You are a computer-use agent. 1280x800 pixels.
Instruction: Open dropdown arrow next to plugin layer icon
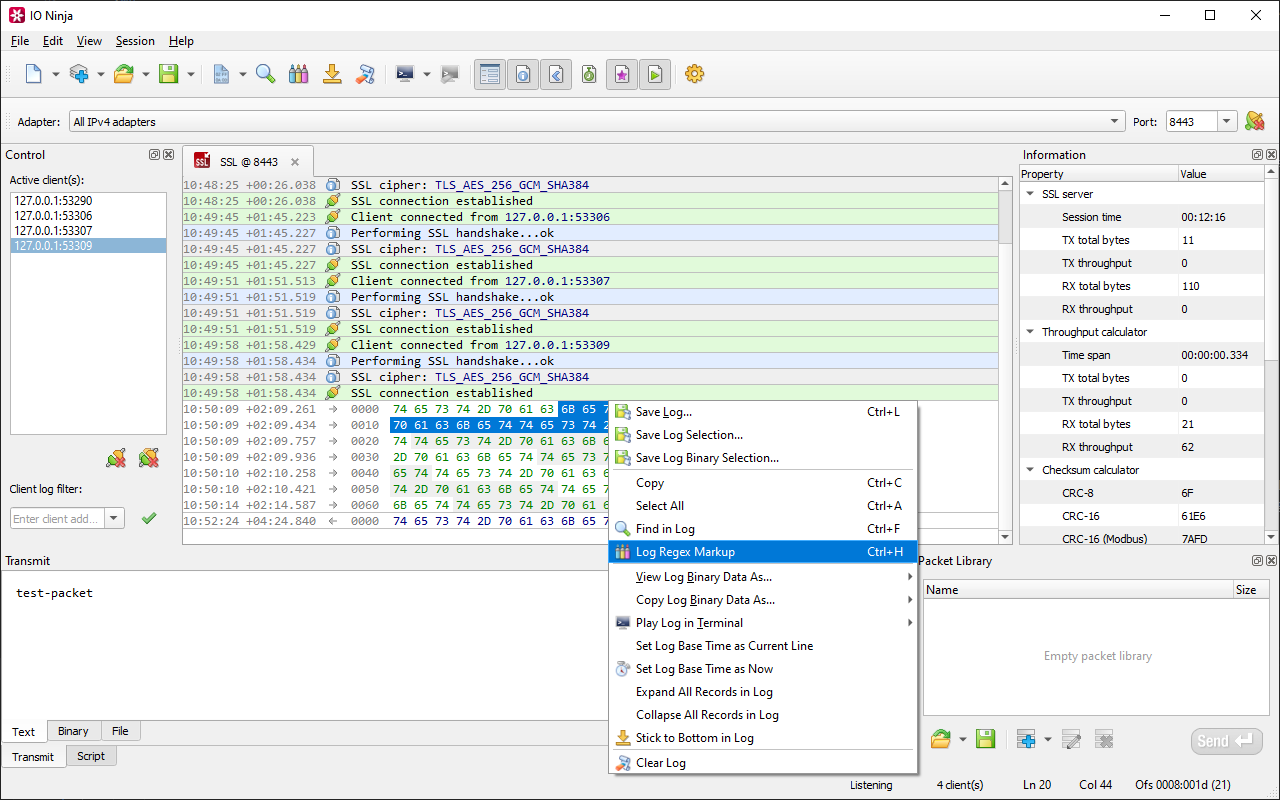click(101, 75)
